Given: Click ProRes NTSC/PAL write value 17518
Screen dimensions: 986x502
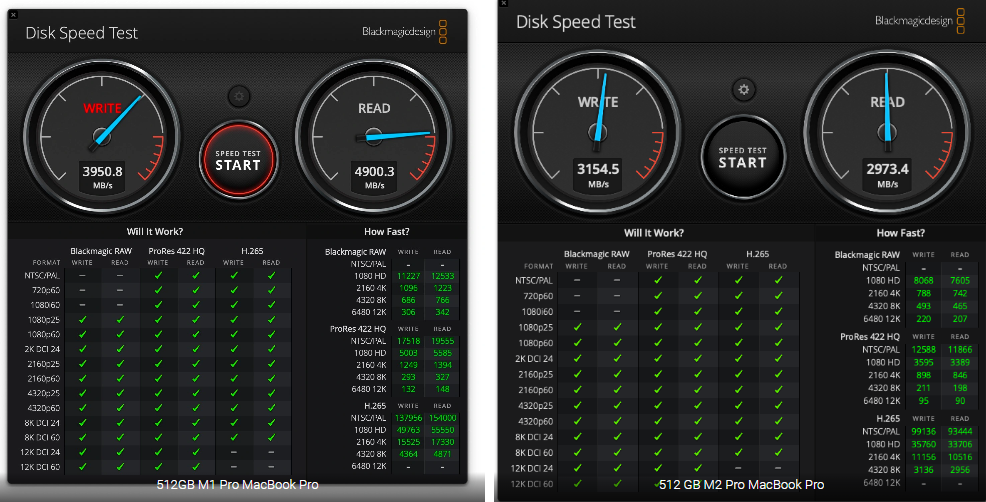Looking at the screenshot, I should (x=408, y=341).
